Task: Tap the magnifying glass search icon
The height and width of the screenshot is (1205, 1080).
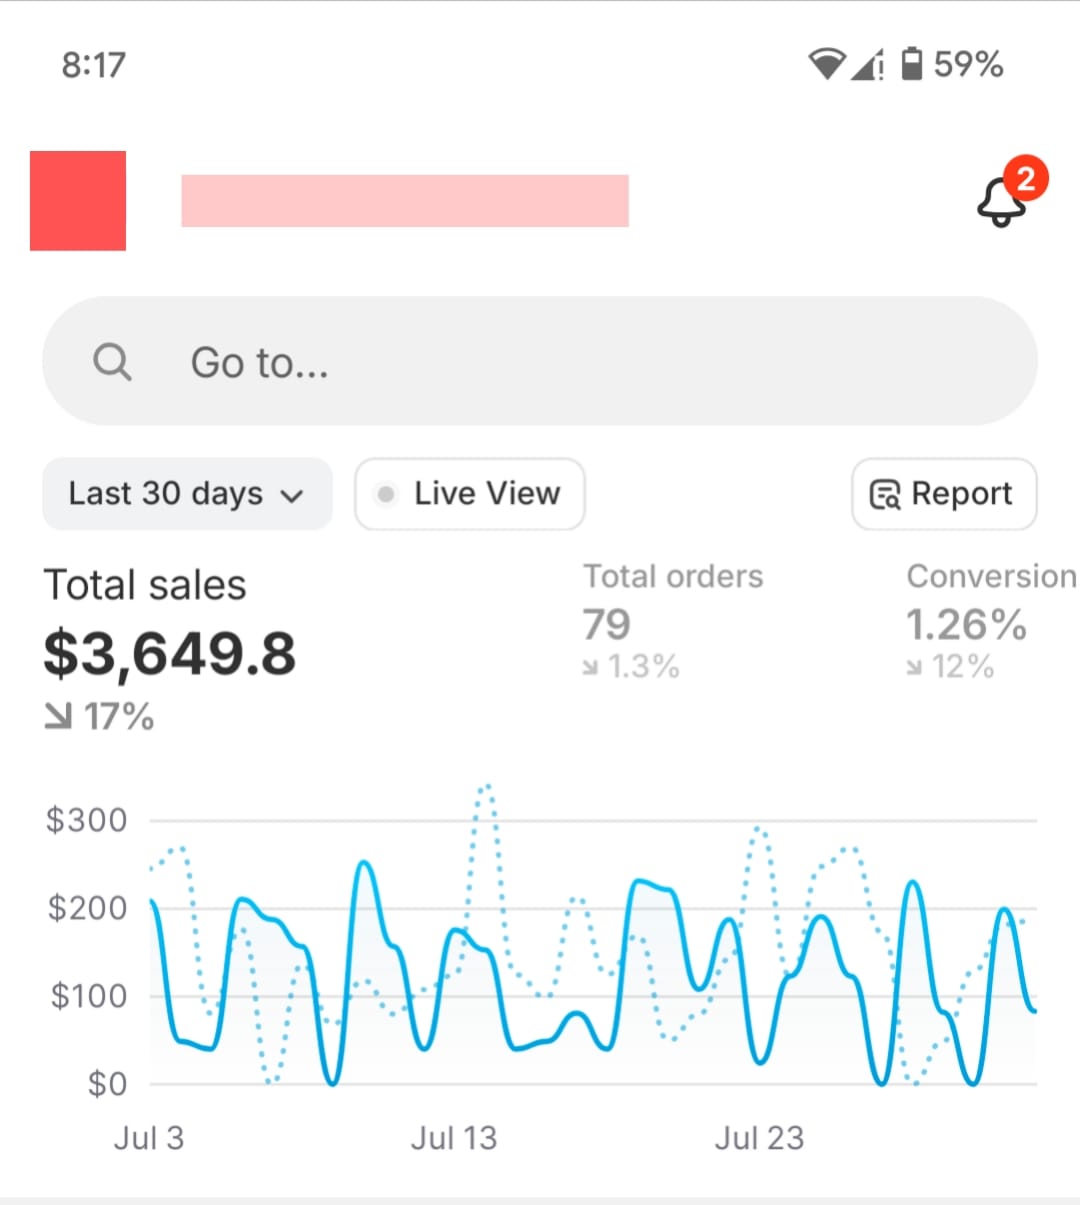Action: click(112, 362)
